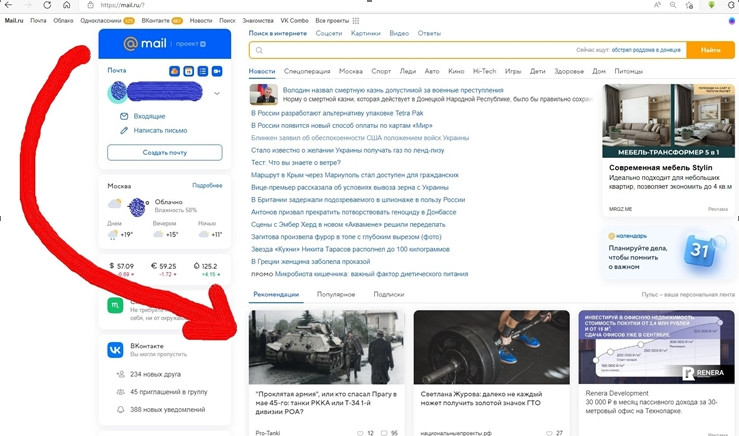Click the VKontakte logo in the sidebar widget

[x=116, y=350]
